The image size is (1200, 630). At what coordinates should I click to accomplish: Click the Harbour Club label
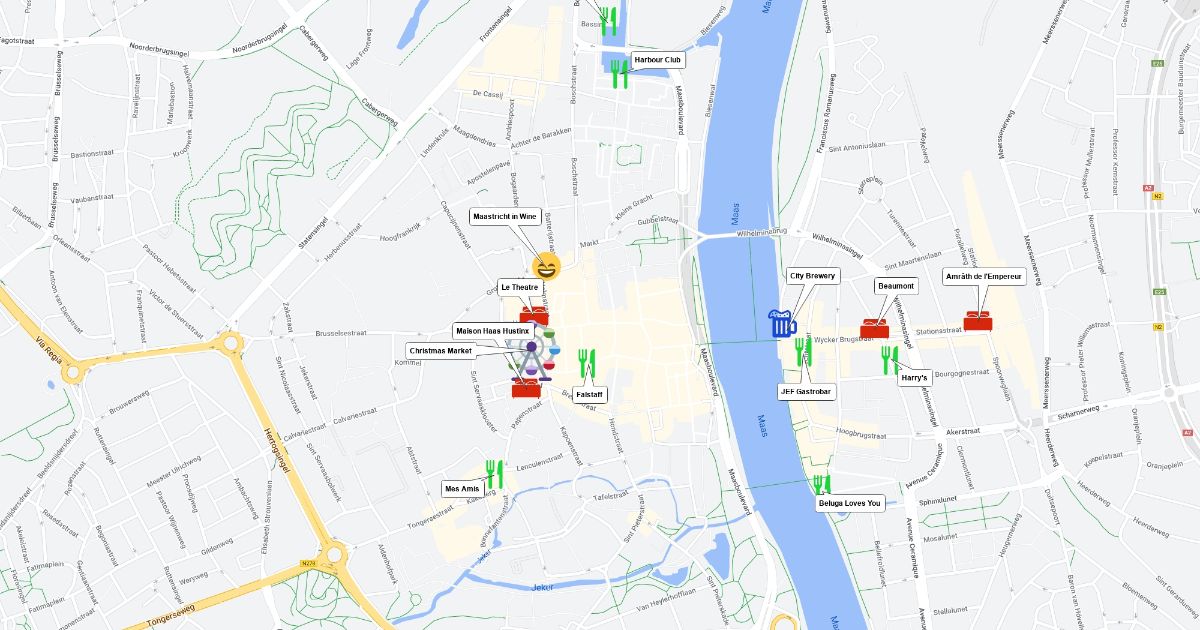[x=658, y=60]
